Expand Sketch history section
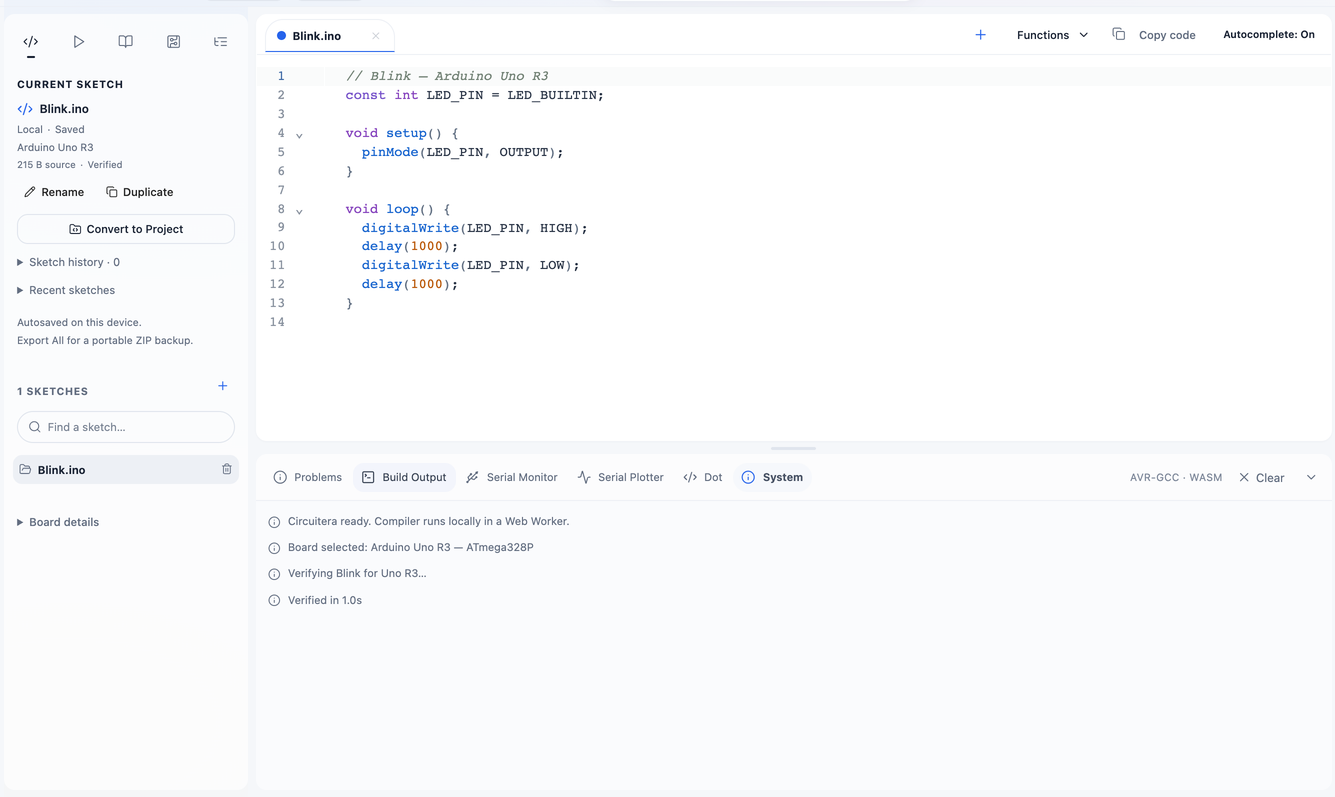The height and width of the screenshot is (797, 1335). (x=68, y=262)
